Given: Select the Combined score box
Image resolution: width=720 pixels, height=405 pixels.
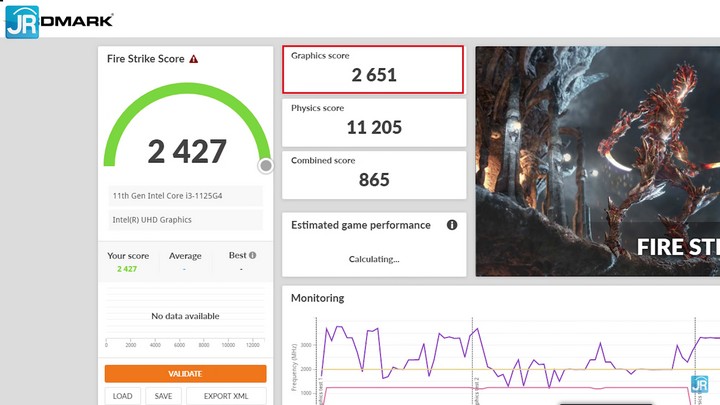Looking at the screenshot, I should point(373,174).
